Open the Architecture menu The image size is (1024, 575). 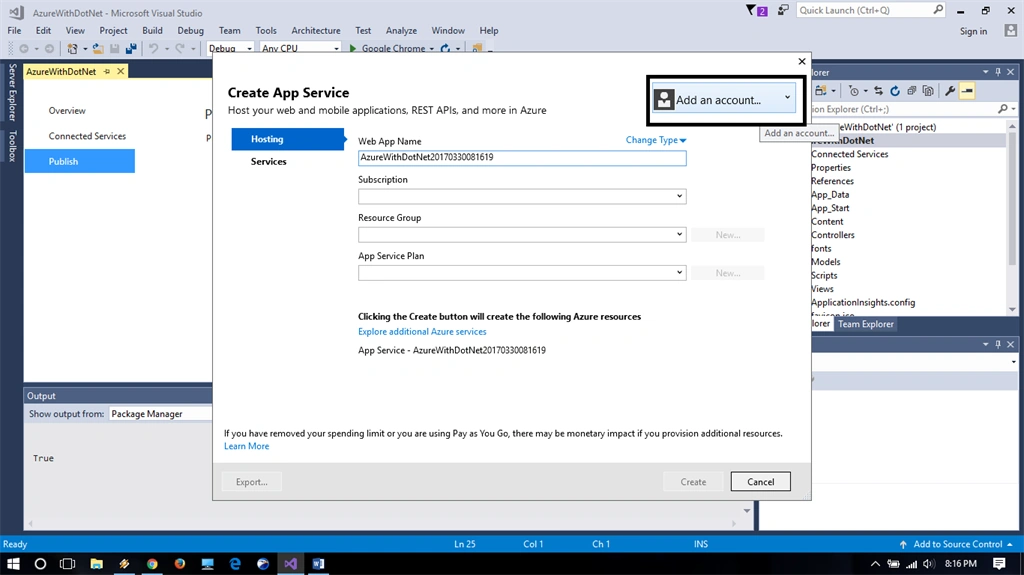click(315, 31)
